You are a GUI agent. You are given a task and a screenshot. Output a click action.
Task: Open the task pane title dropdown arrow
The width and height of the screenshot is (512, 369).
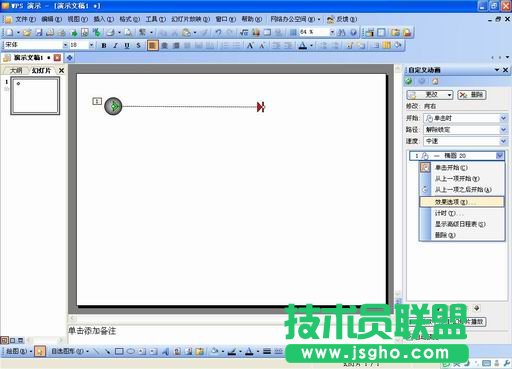click(x=497, y=70)
